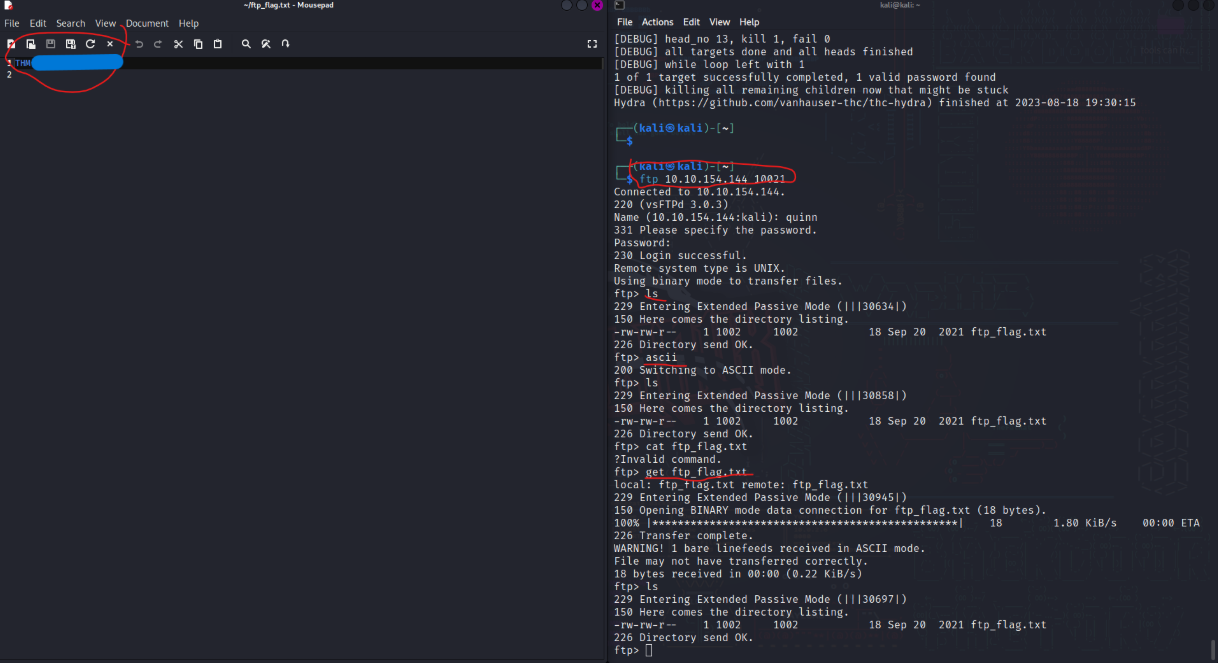The image size is (1218, 663).
Task: Click 'cat ftp_flag.txt' command text
Action: 696,446
